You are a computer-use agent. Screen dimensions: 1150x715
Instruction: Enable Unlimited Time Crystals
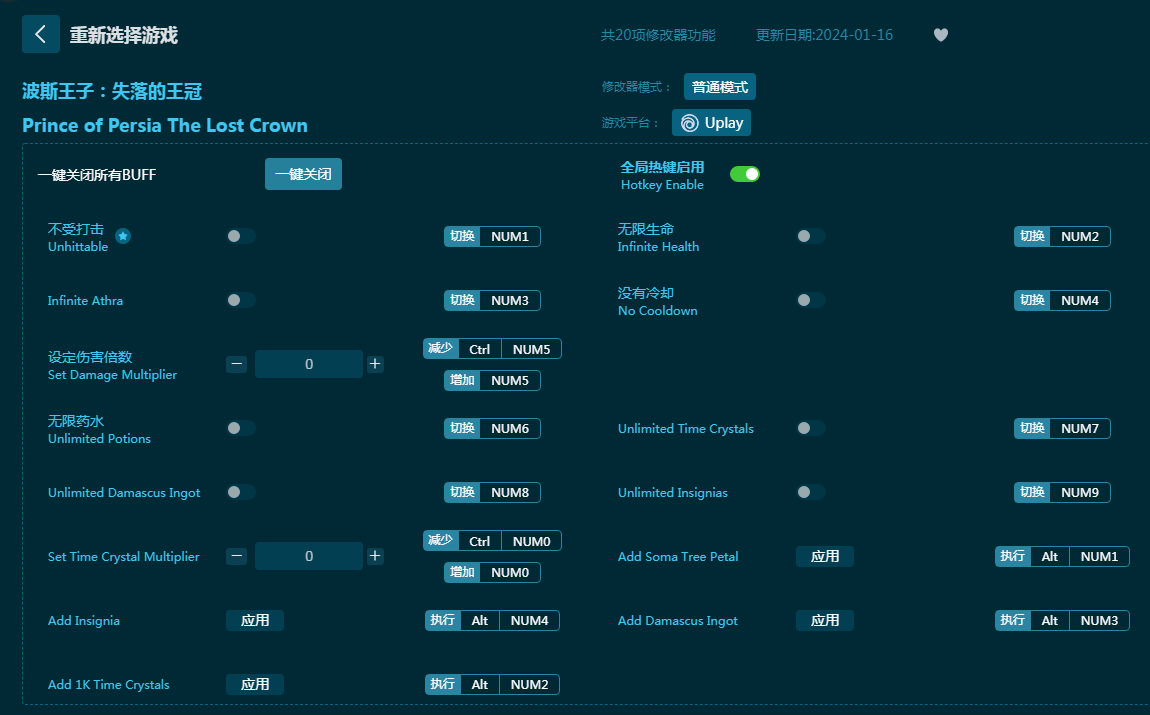810,428
